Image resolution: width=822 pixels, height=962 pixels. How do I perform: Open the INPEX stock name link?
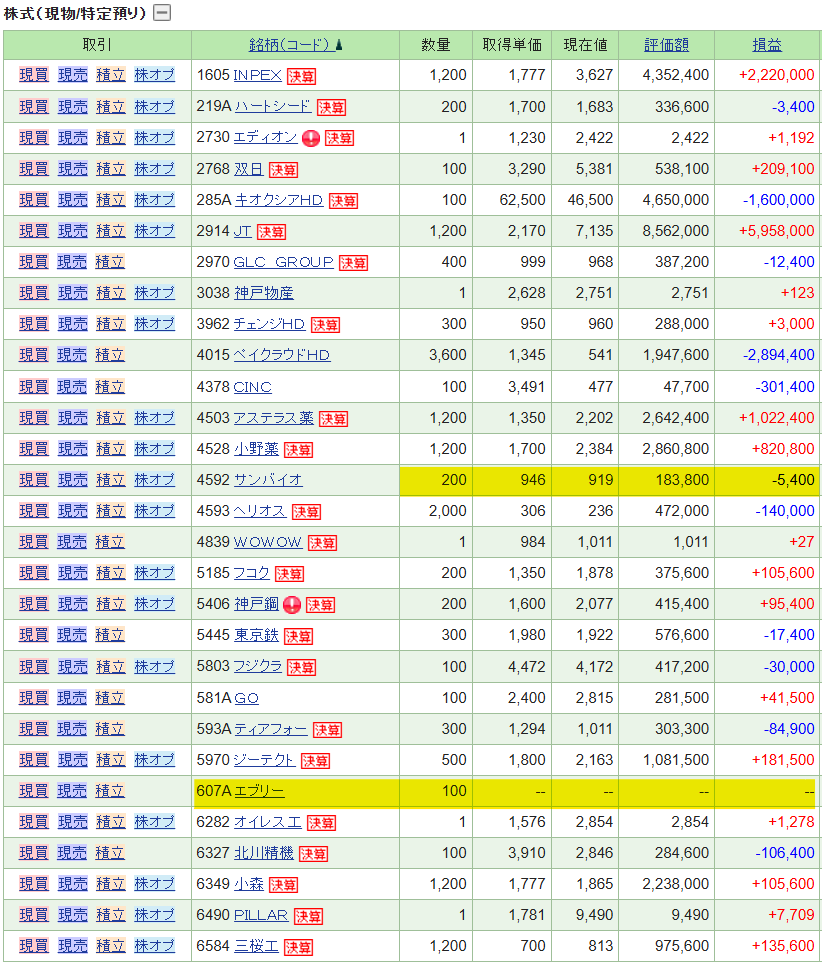click(258, 75)
